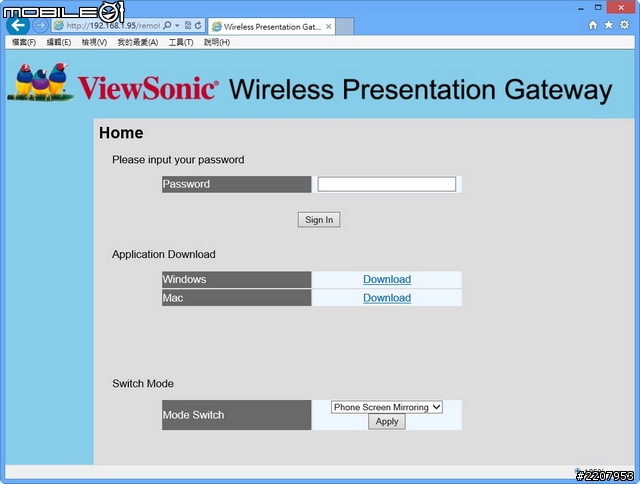Click the search magnifier in address bar
640x484 pixels.
[x=167, y=26]
